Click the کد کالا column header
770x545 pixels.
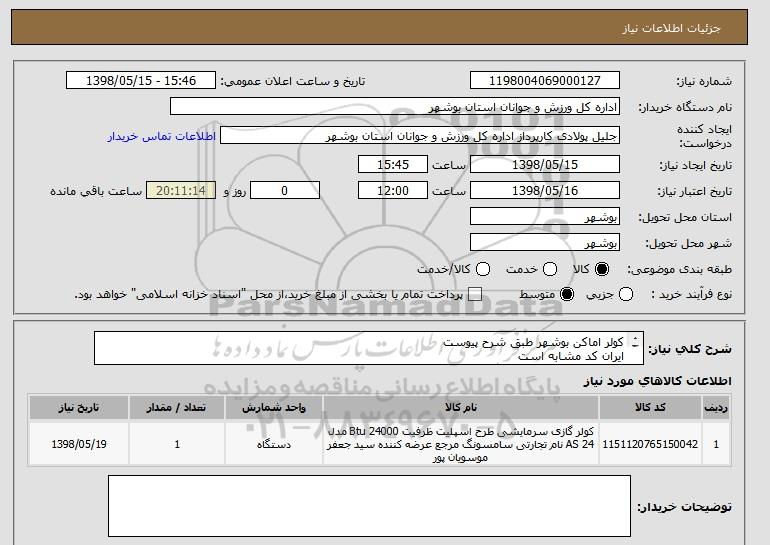coord(650,408)
